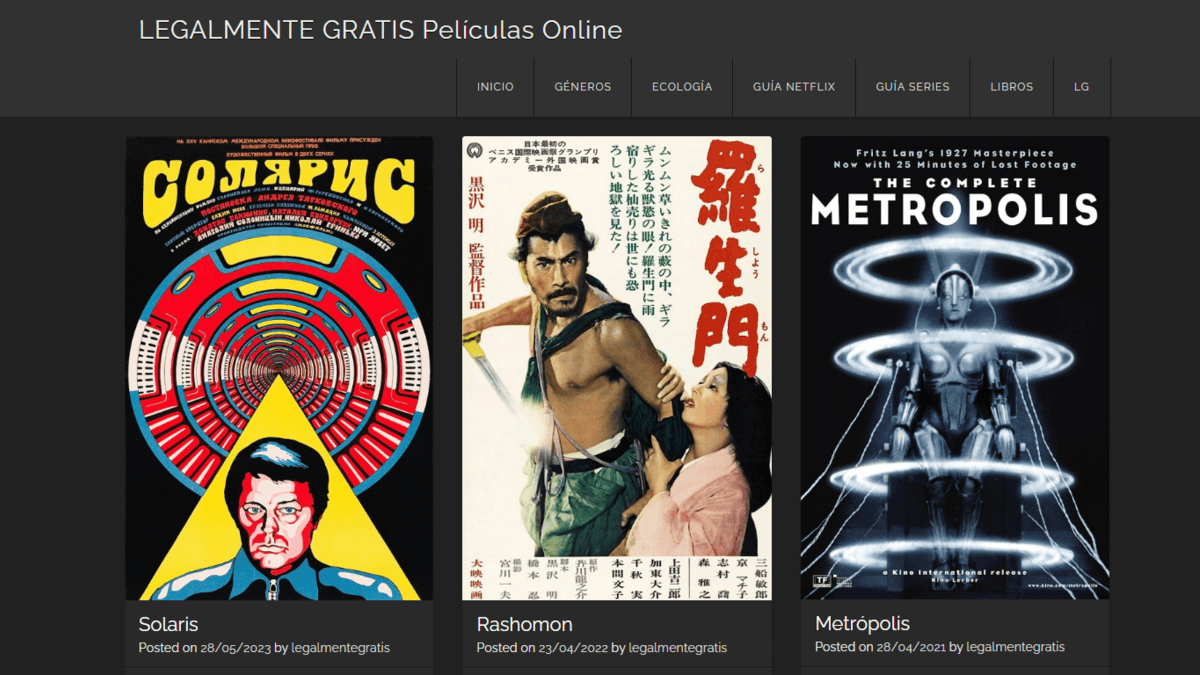
Task: Click the legalmentegratis author link under Solaris
Action: pos(340,648)
